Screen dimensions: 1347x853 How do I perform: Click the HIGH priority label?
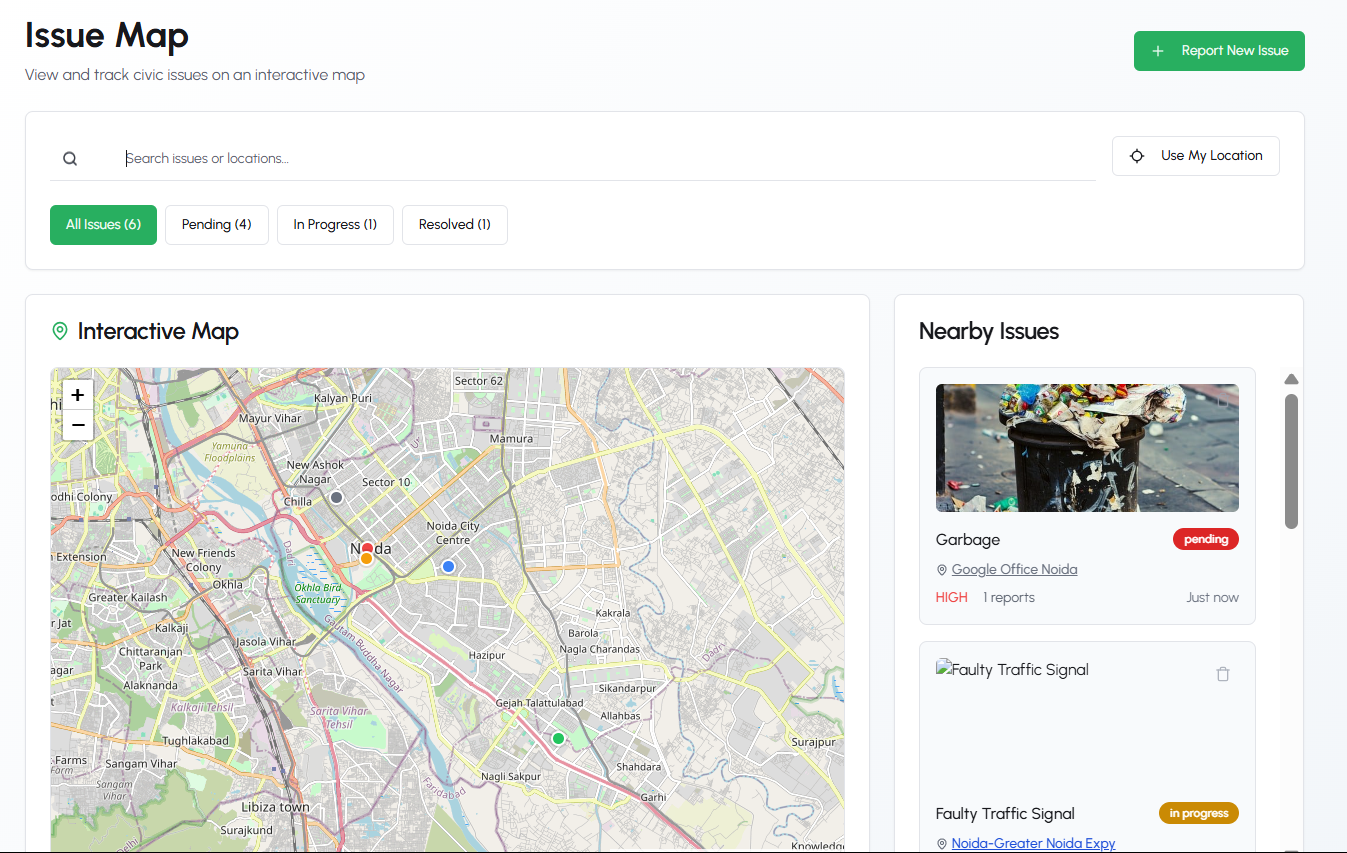coord(952,598)
